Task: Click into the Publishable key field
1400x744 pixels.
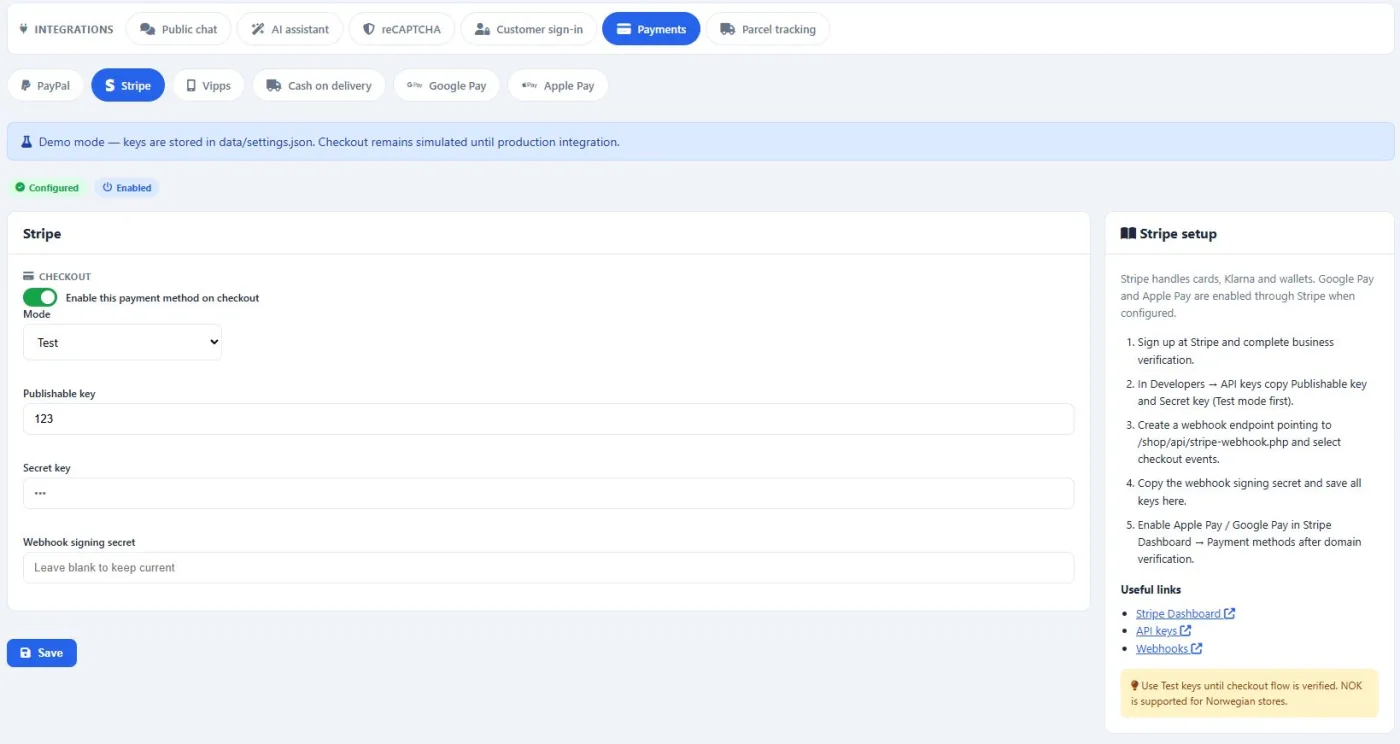Action: coord(548,419)
